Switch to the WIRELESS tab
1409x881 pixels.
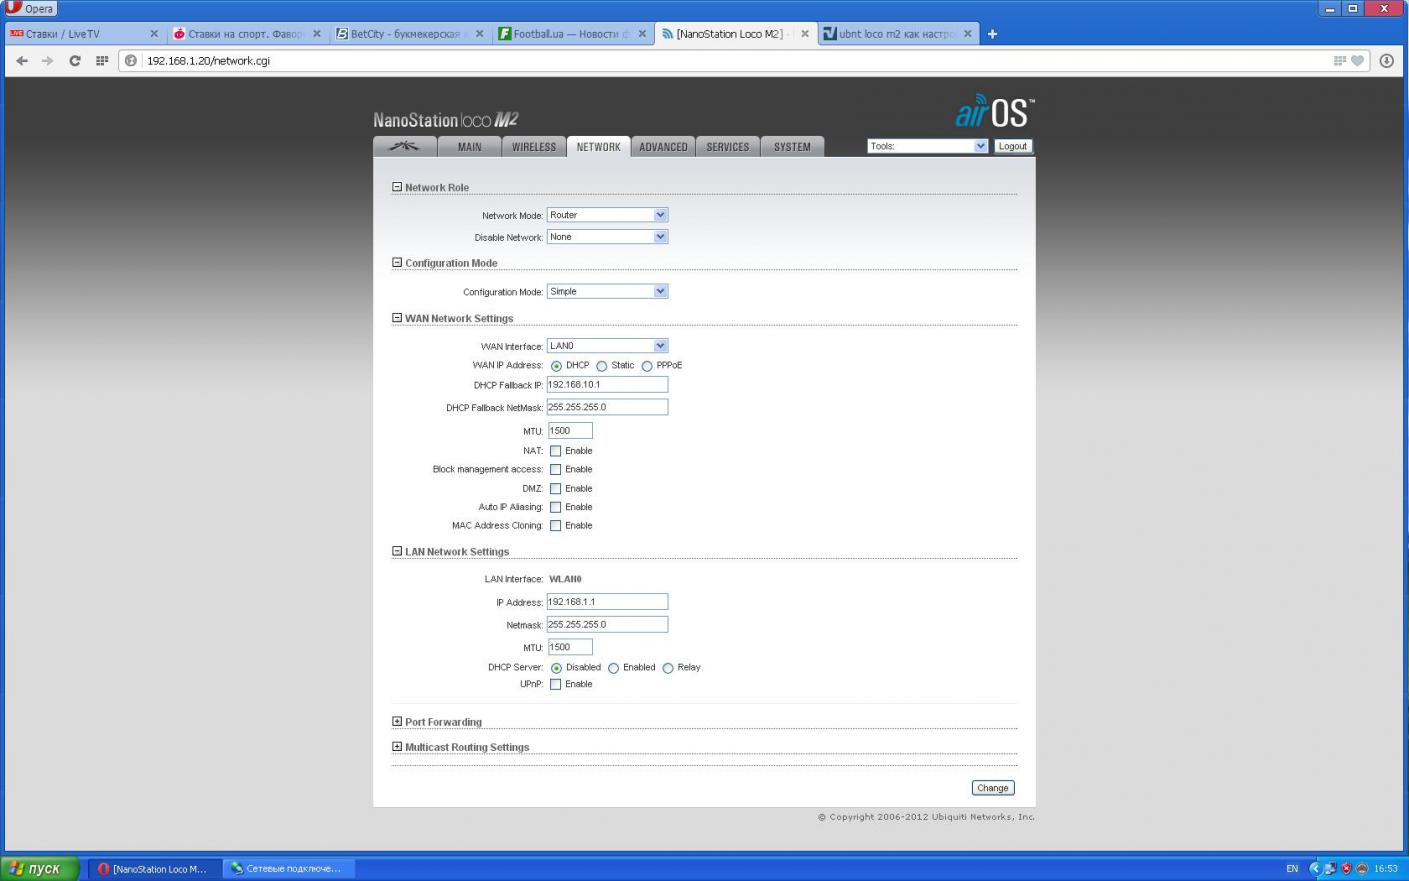(x=534, y=147)
